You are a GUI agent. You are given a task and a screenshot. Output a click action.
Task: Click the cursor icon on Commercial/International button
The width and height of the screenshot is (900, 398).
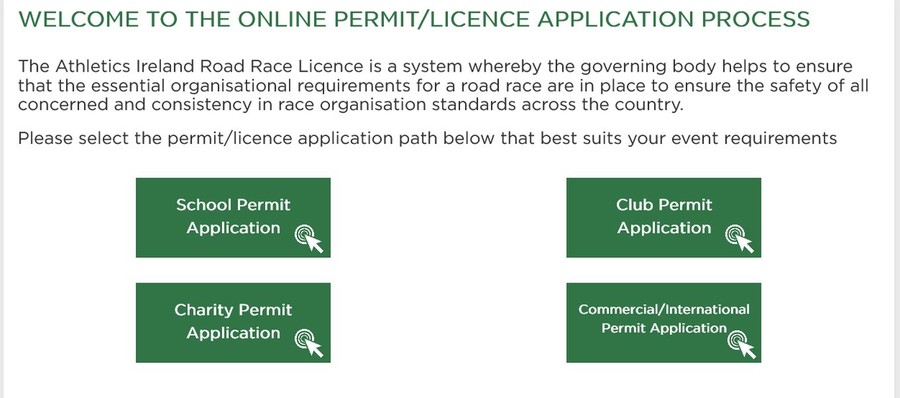tap(742, 345)
